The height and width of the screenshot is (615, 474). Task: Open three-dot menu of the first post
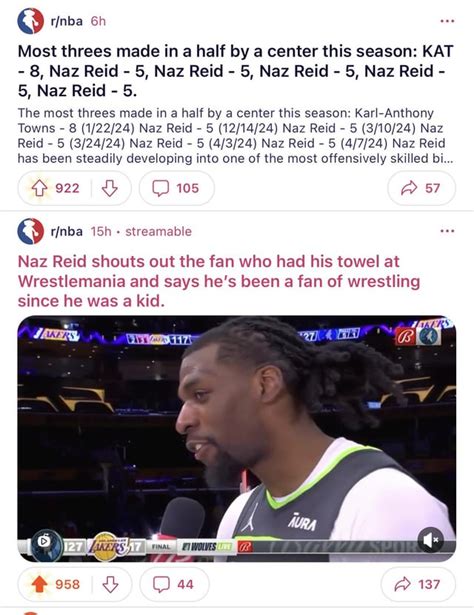tap(447, 21)
